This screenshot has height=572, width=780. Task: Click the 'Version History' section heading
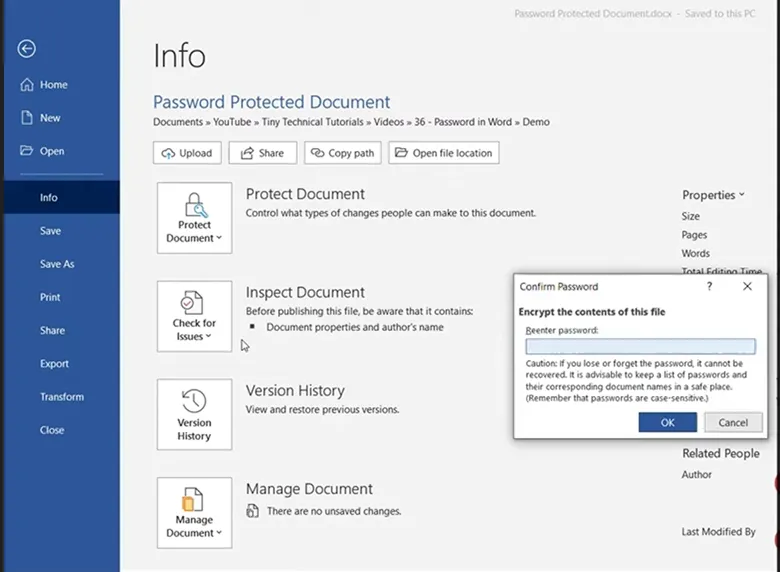(295, 391)
